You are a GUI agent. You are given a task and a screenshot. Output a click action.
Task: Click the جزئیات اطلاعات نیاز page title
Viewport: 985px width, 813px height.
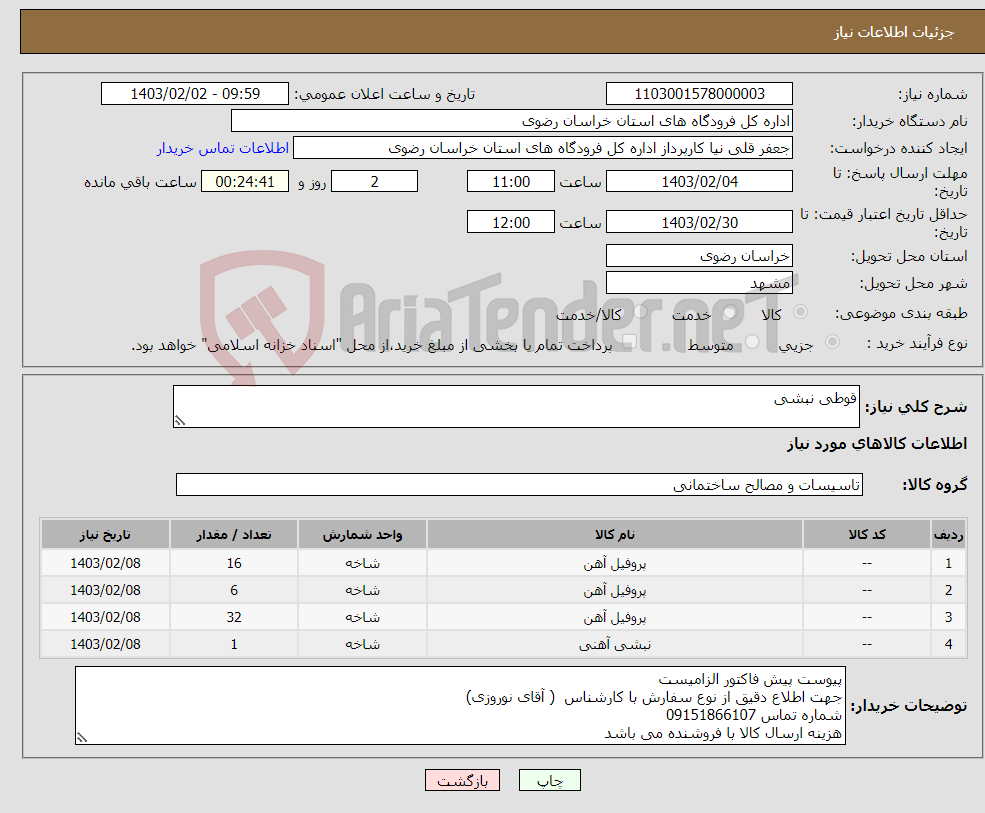click(893, 32)
